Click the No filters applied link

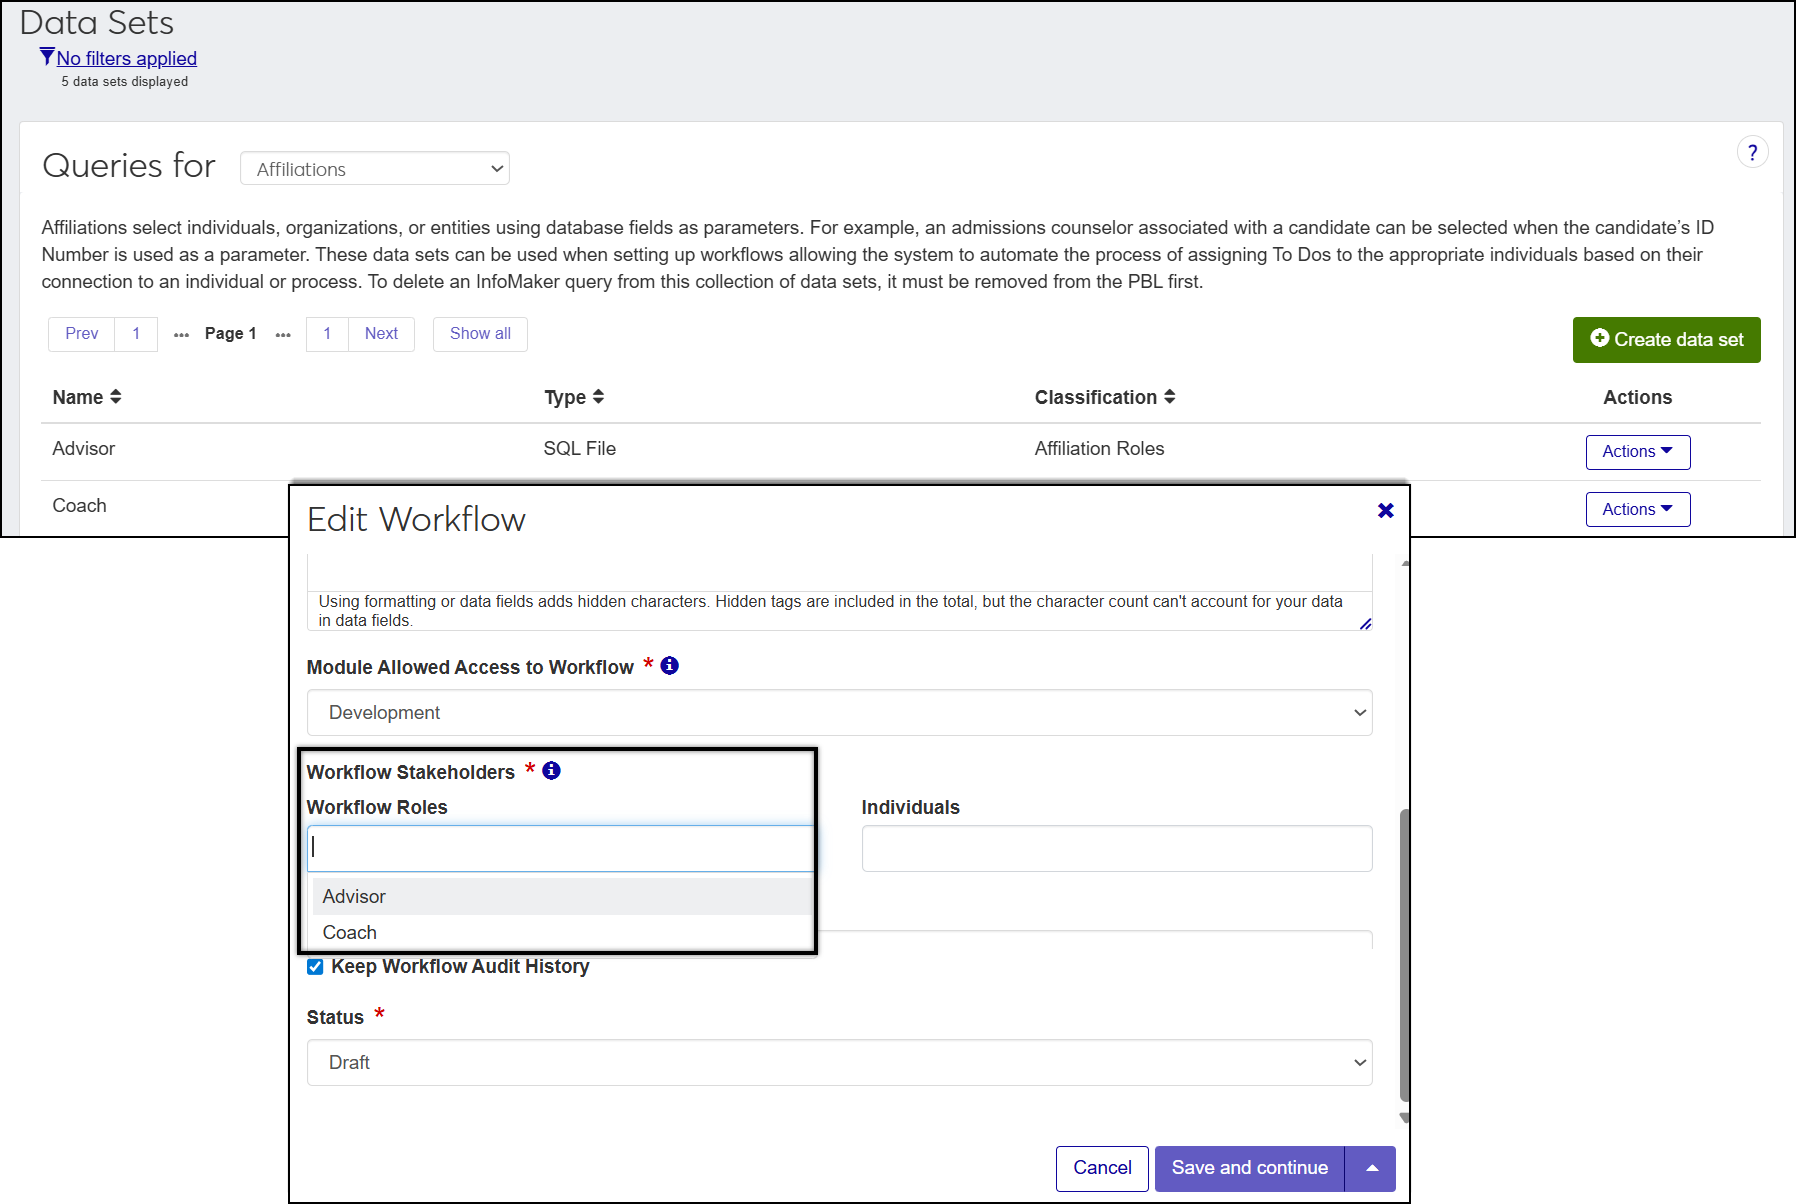[x=127, y=59]
